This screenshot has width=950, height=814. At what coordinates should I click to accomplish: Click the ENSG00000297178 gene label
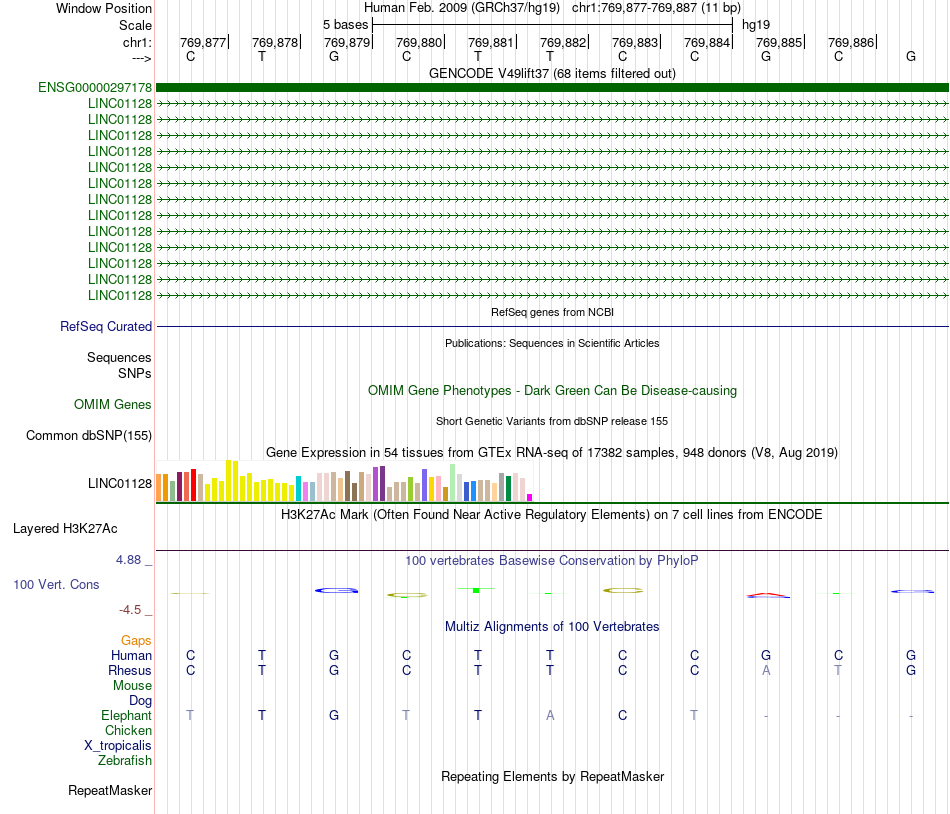[95, 87]
